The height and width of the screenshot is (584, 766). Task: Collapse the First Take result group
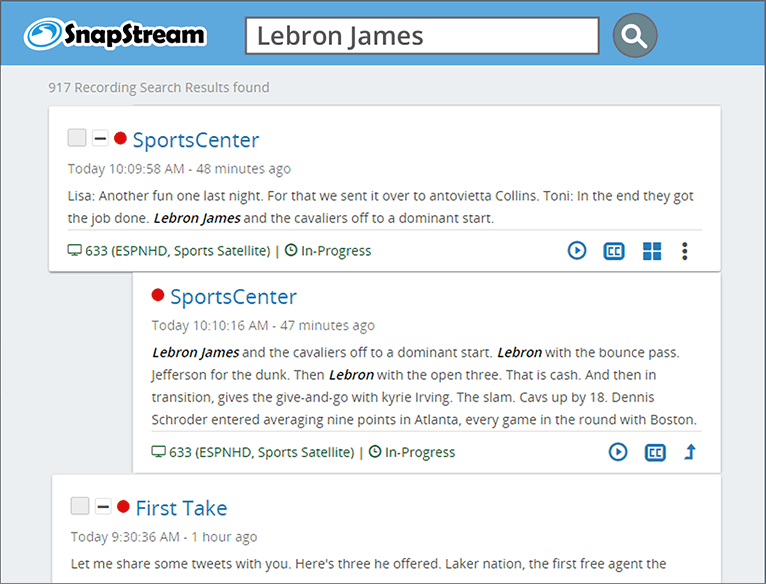click(103, 506)
